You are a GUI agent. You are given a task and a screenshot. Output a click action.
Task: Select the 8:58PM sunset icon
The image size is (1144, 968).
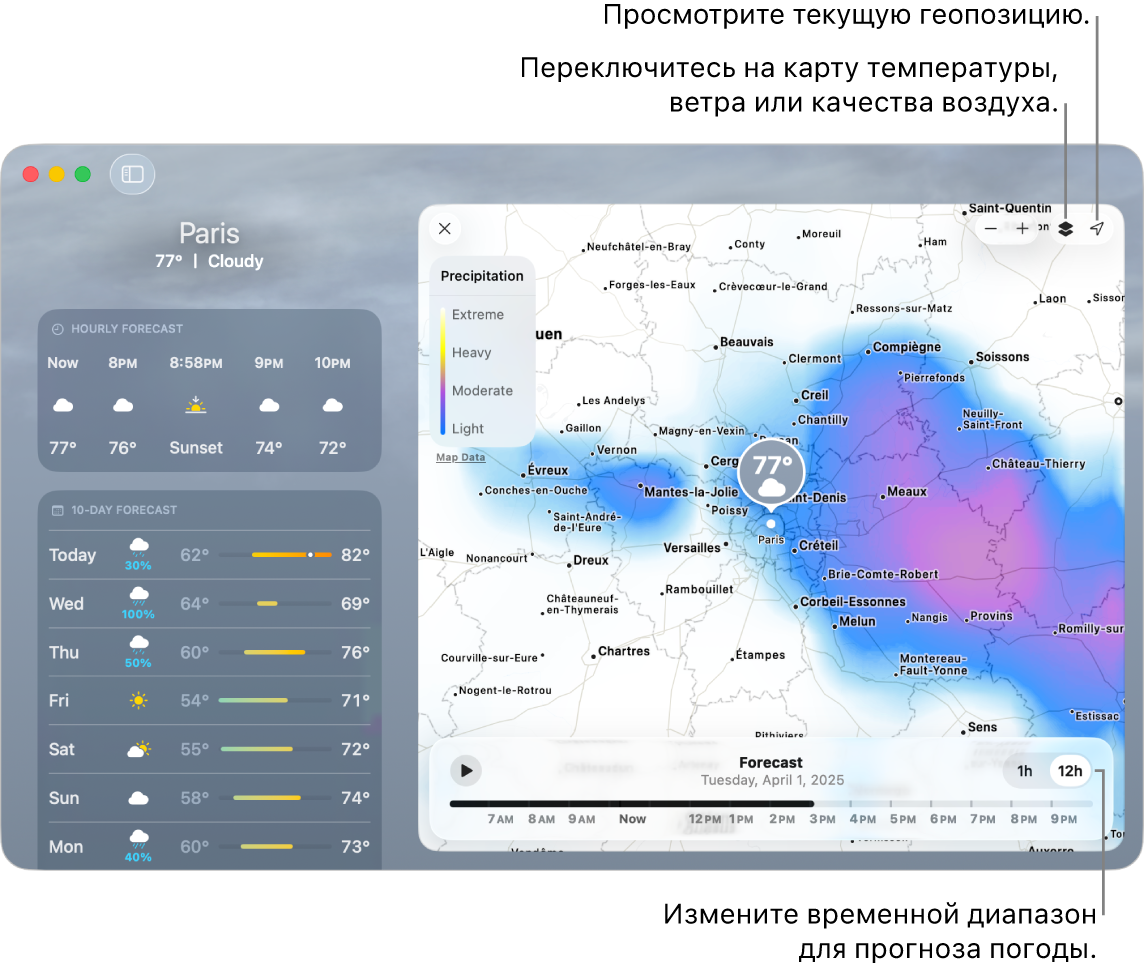tap(196, 405)
